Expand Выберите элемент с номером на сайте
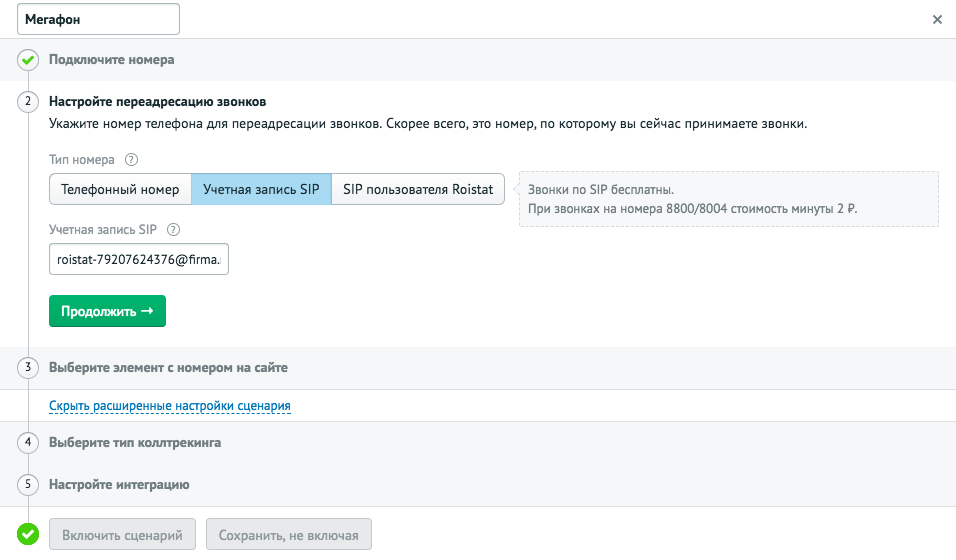The height and width of the screenshot is (560, 956). coord(168,368)
